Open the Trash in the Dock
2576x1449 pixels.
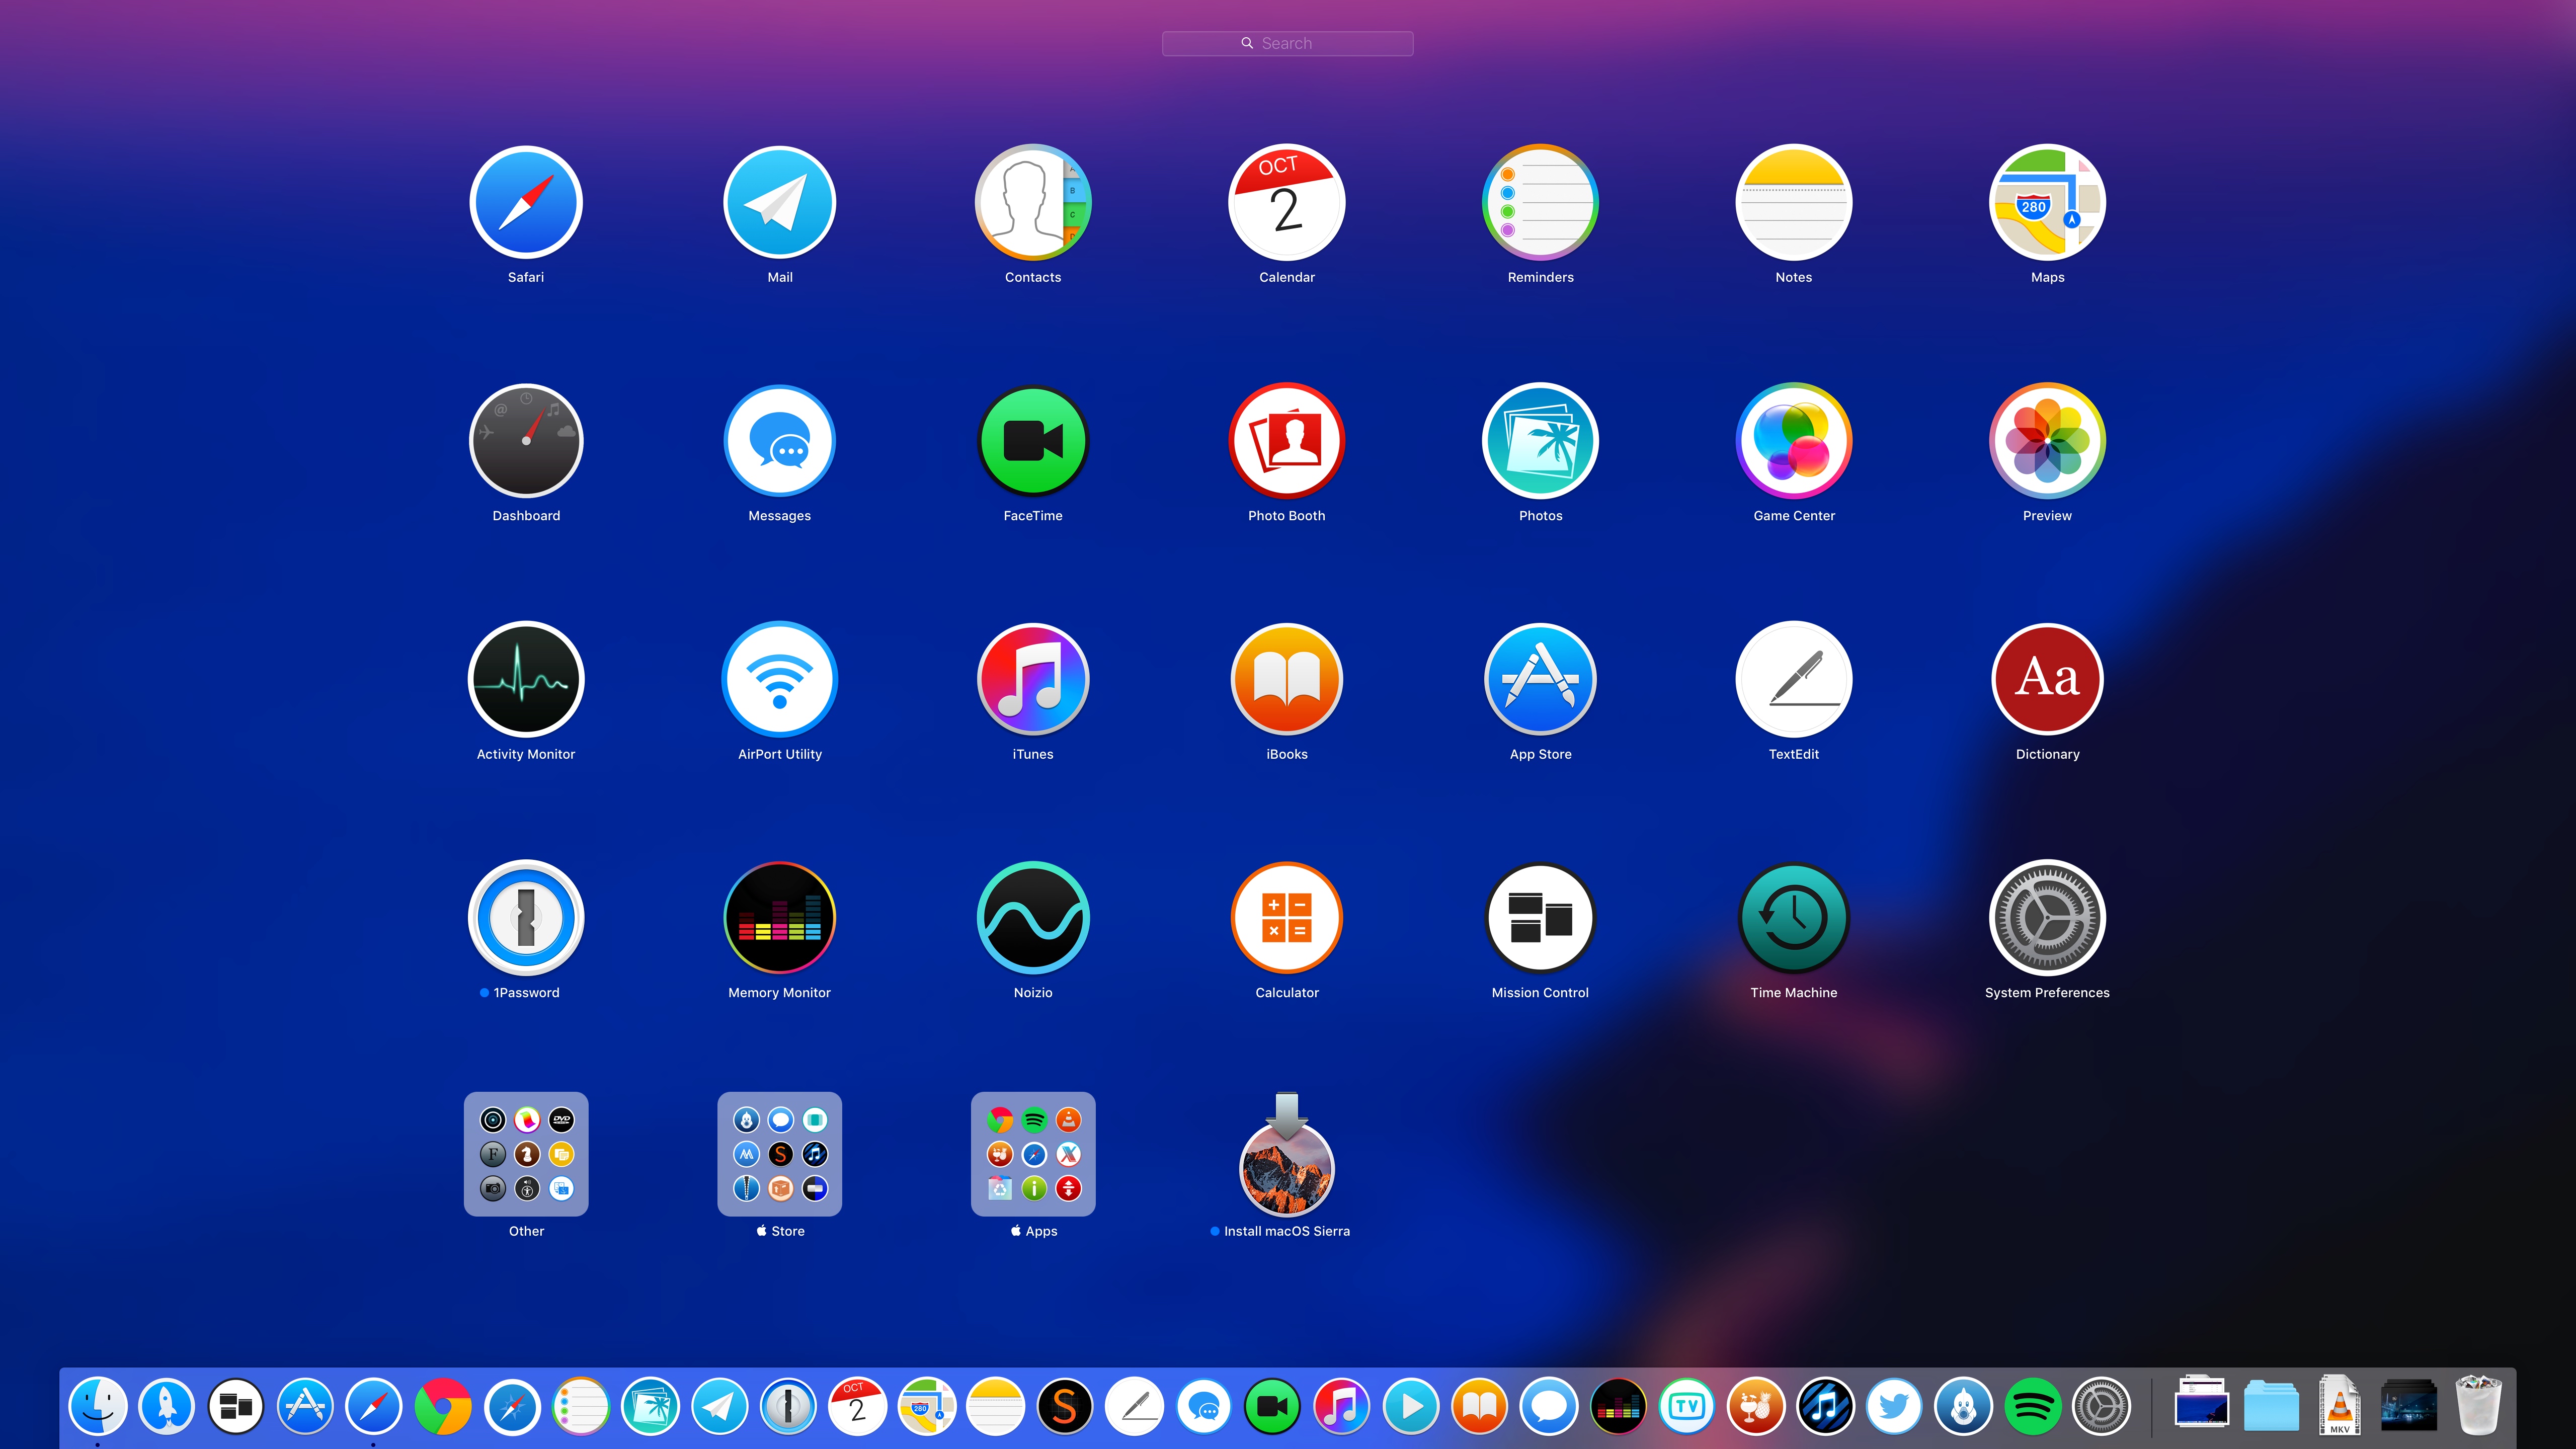click(x=2478, y=1406)
